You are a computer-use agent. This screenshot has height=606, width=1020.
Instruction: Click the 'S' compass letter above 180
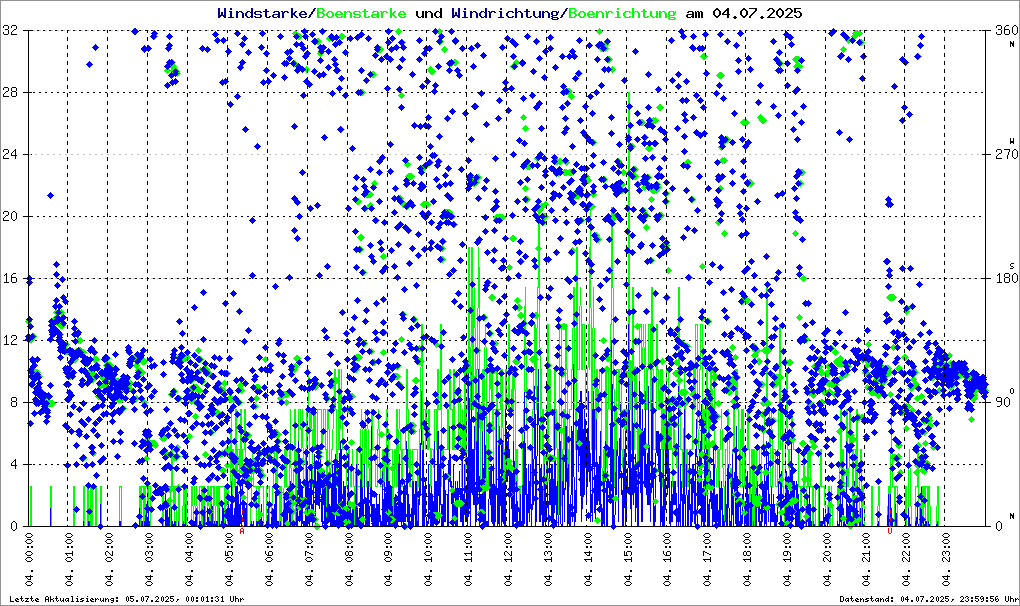1012,265
